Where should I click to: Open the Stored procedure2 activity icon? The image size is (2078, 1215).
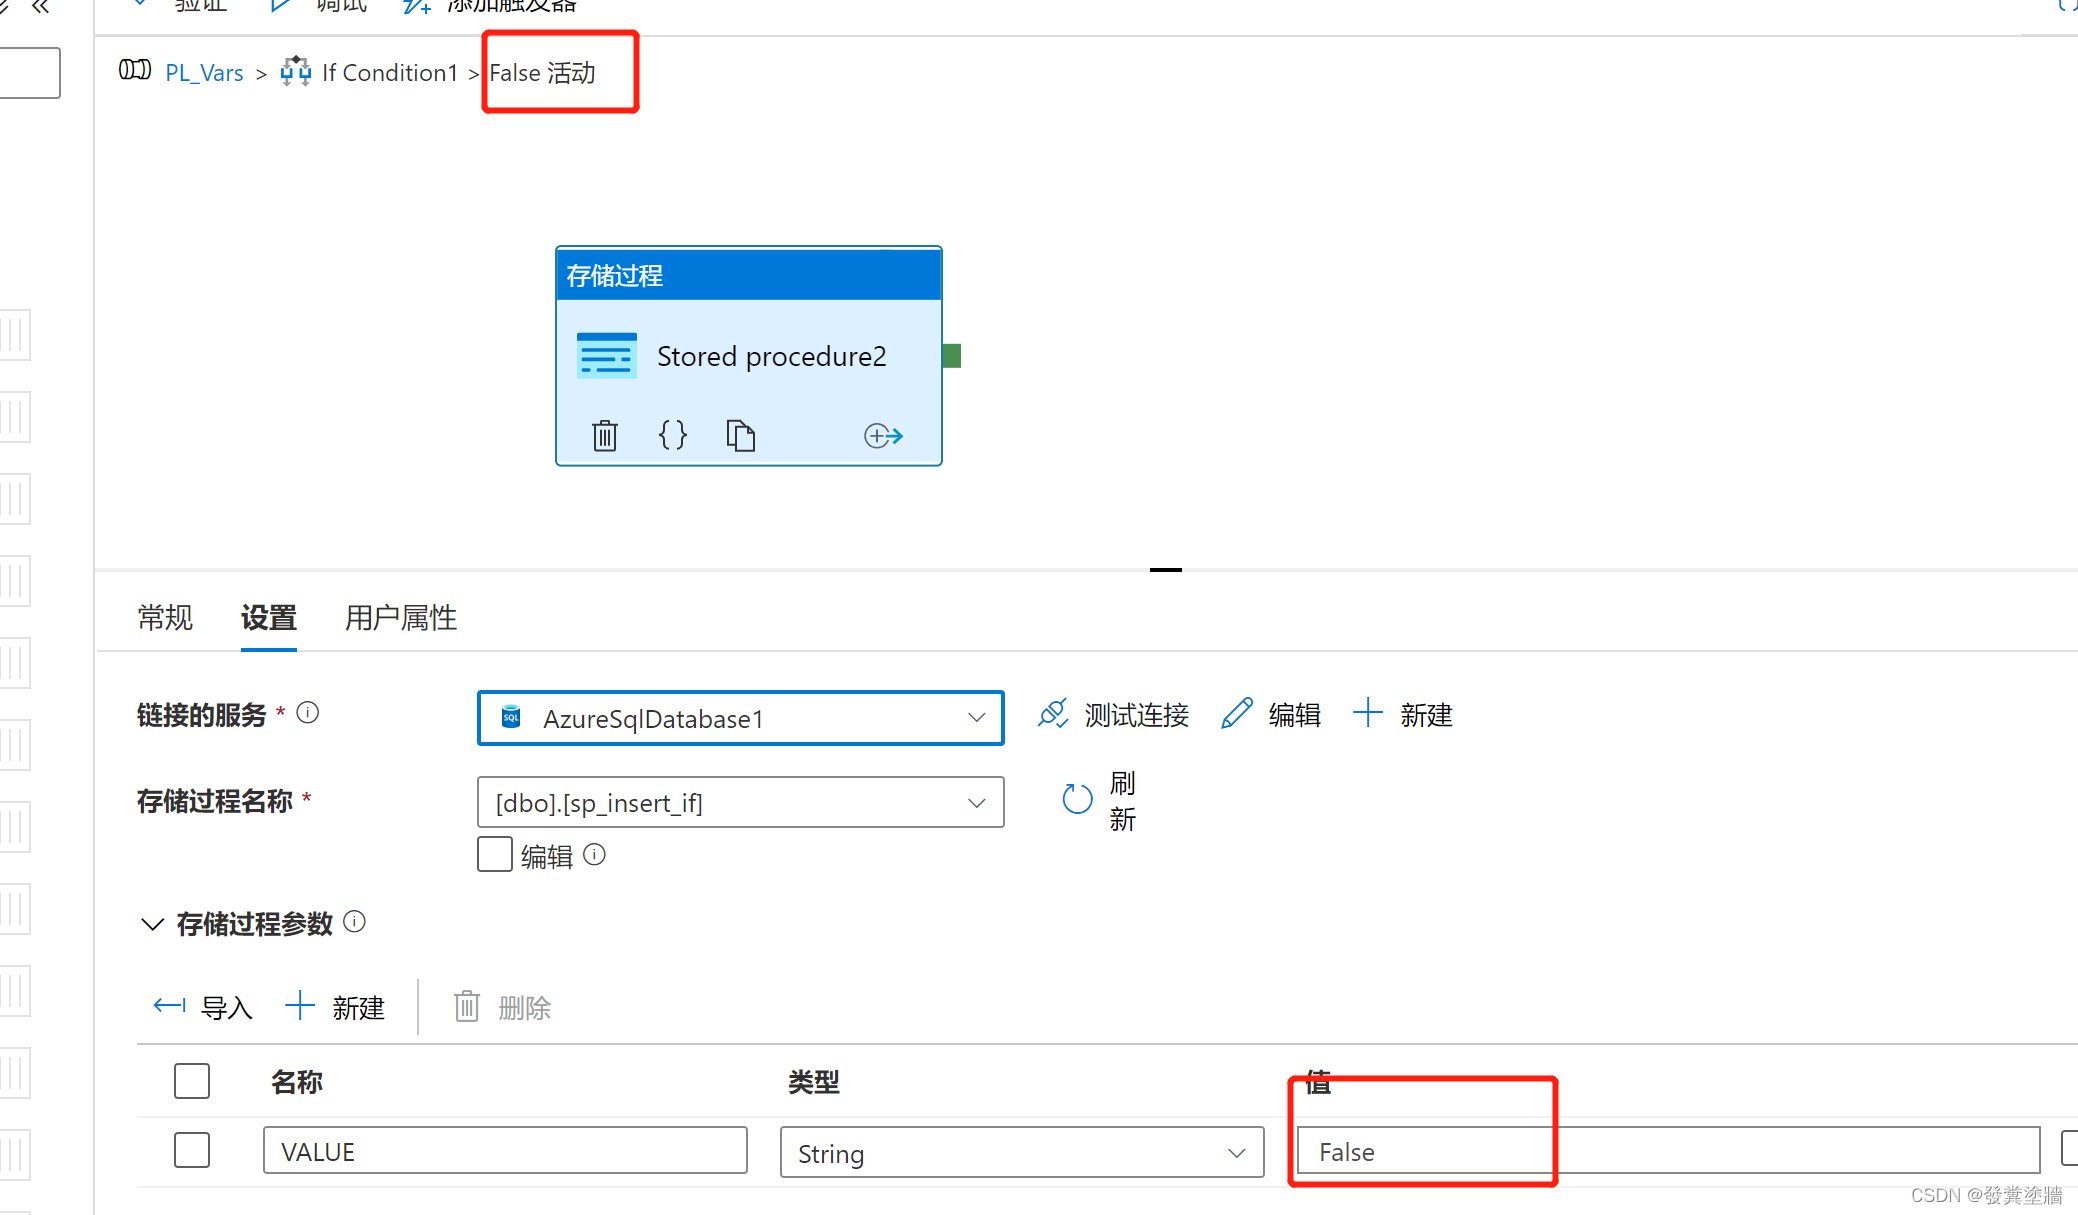tap(607, 356)
